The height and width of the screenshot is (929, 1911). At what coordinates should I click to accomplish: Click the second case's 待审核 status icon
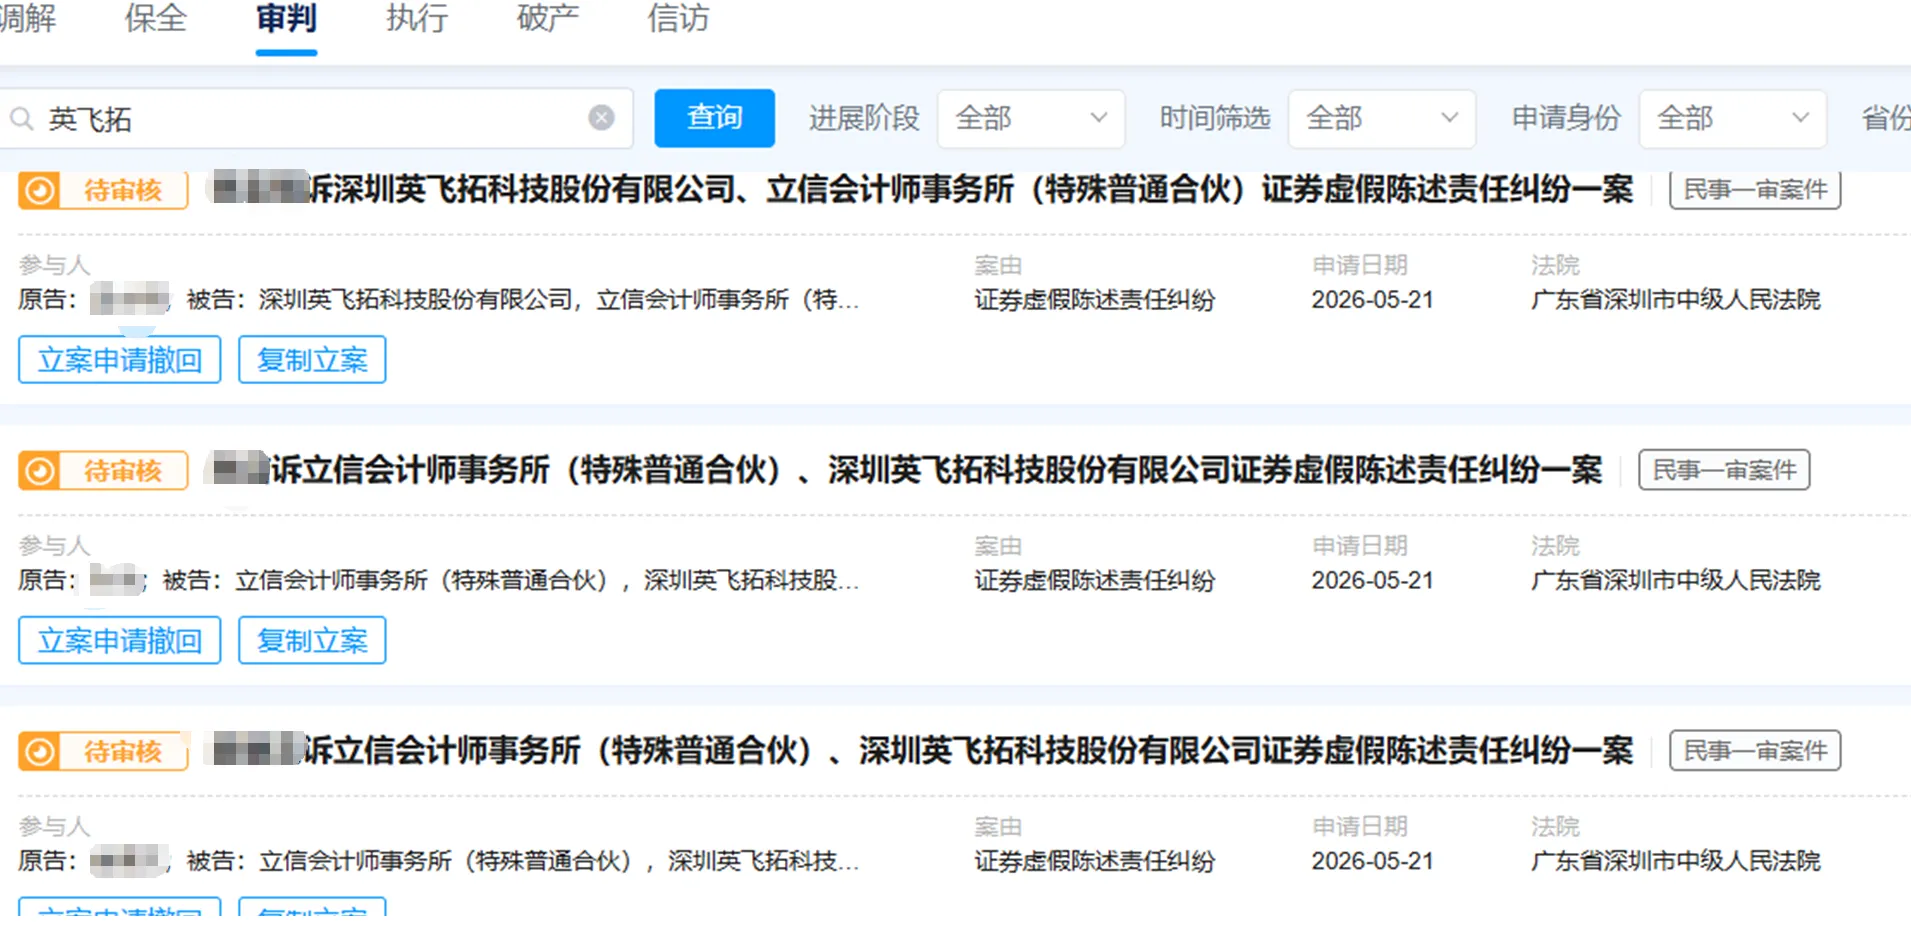40,470
